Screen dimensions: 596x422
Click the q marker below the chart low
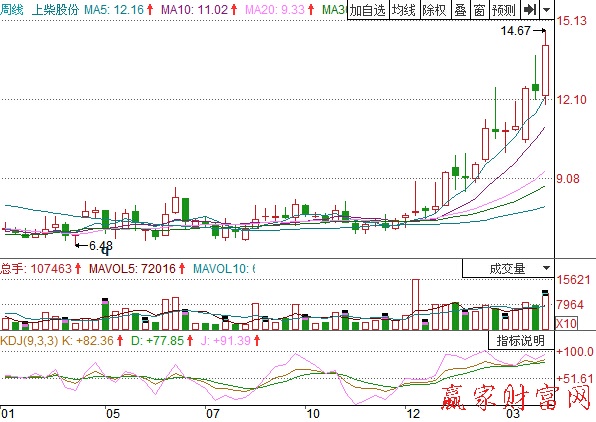pos(105,251)
